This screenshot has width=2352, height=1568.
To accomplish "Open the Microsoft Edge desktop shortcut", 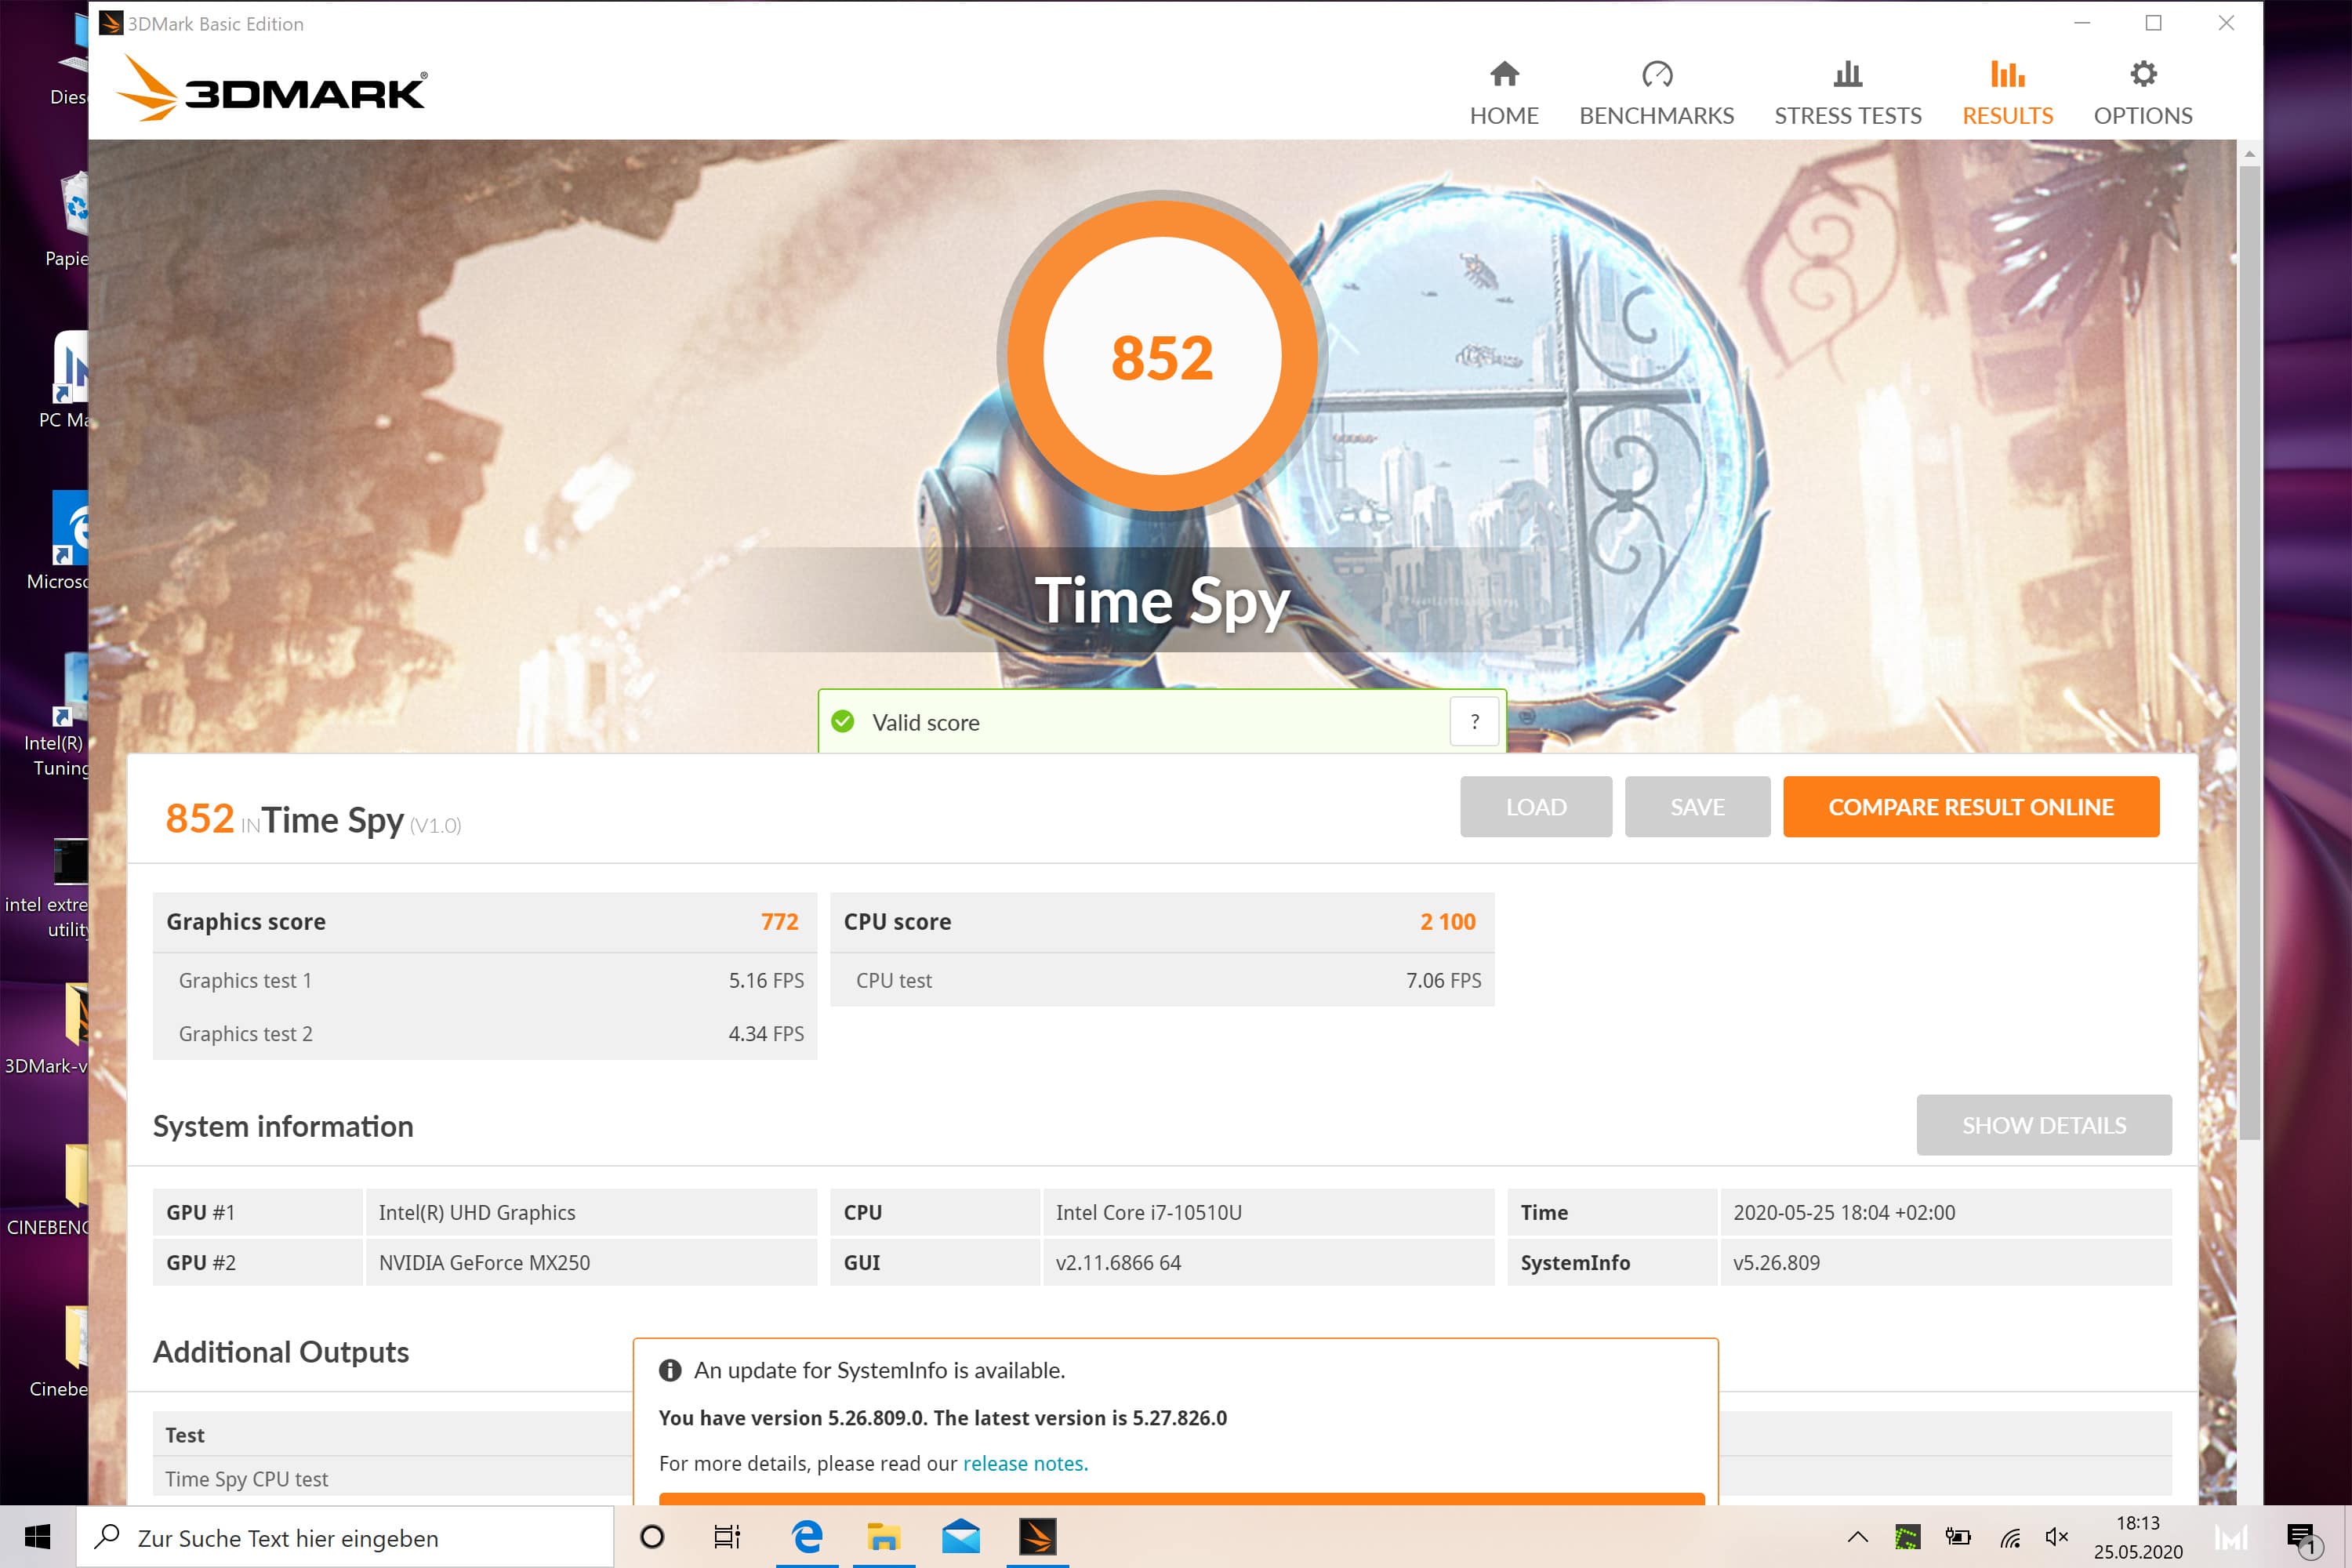I will pos(58,541).
